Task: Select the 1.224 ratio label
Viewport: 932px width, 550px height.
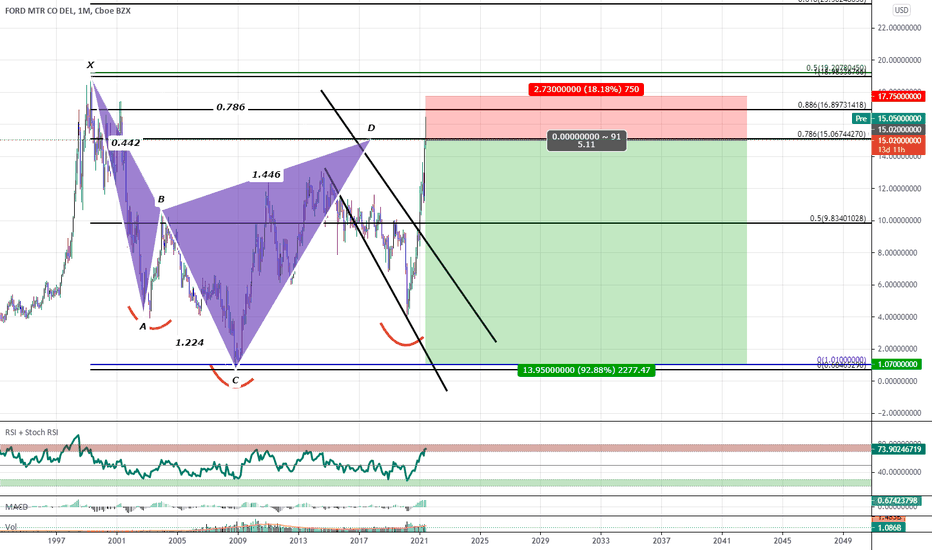Action: pos(190,342)
